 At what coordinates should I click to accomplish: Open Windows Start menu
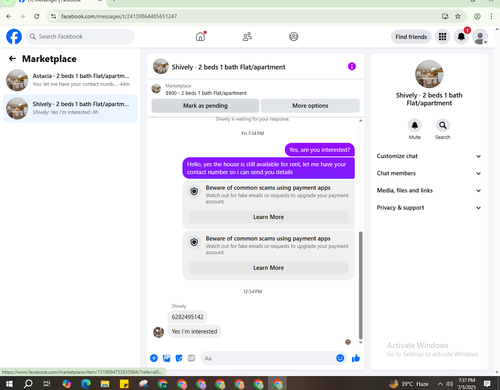coord(9,384)
